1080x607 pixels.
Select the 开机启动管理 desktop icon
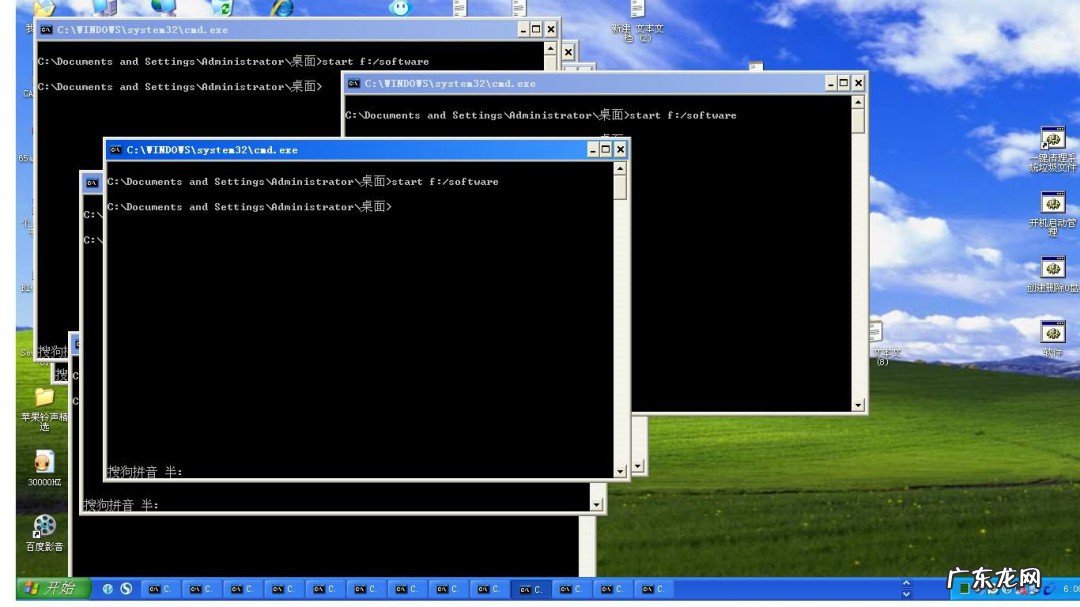click(1052, 203)
